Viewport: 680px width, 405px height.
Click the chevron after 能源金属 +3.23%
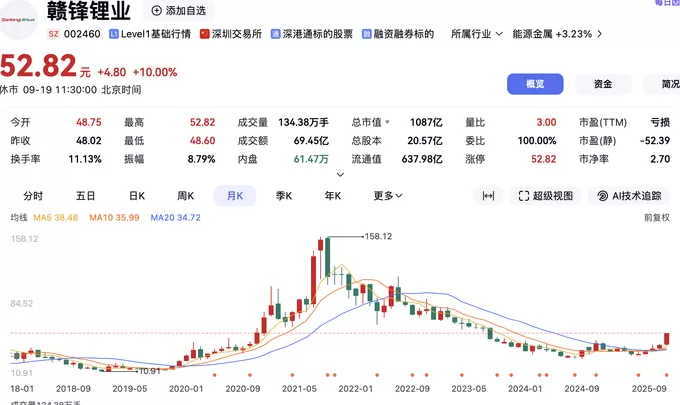[599, 34]
